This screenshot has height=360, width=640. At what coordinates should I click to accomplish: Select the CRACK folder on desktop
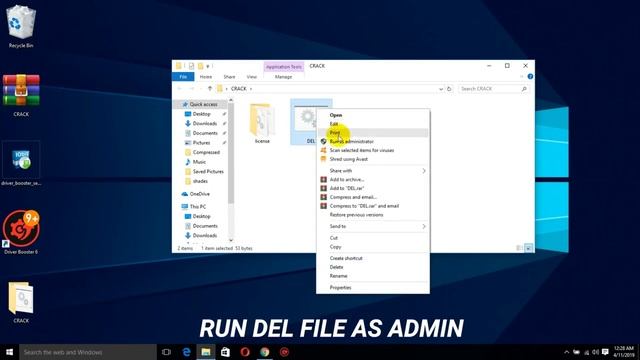point(21,302)
